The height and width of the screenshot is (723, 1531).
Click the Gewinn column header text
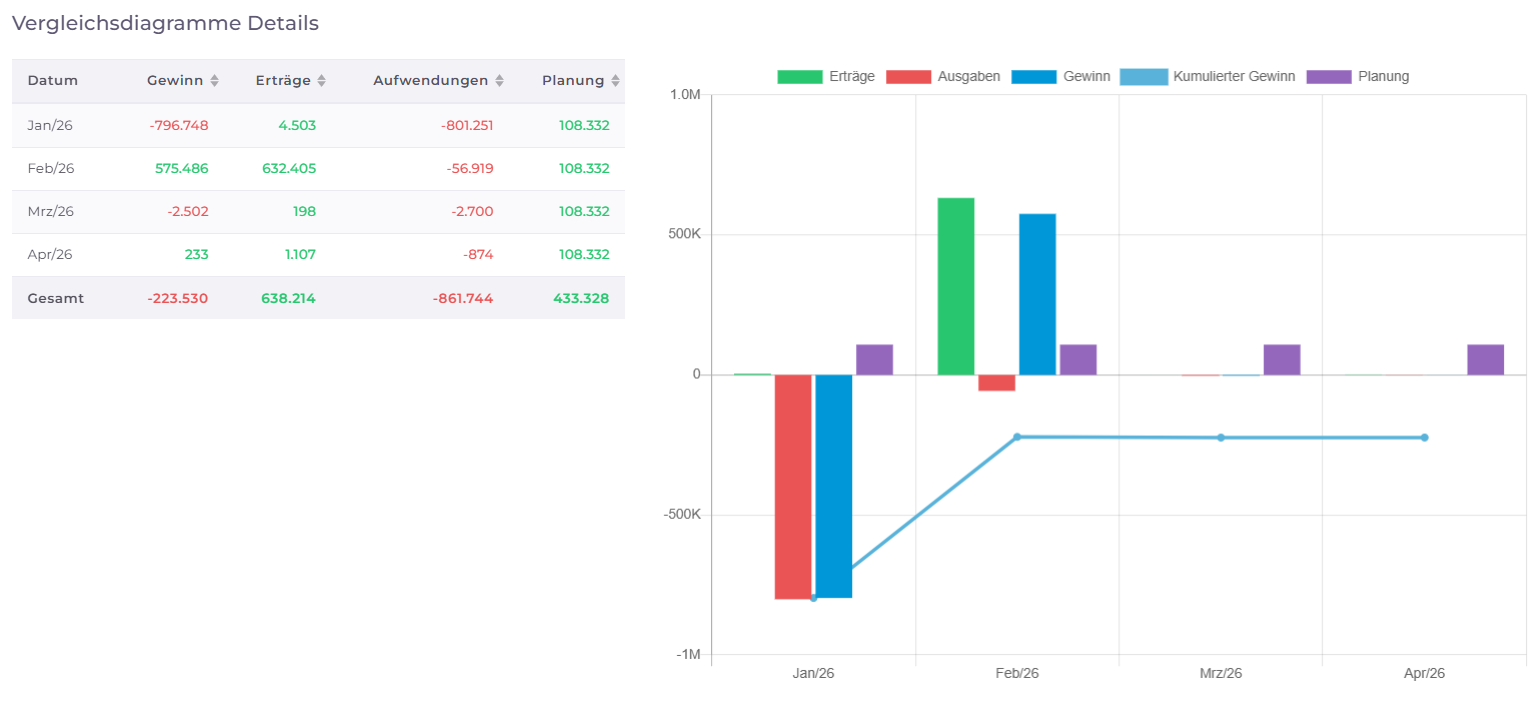tap(175, 81)
